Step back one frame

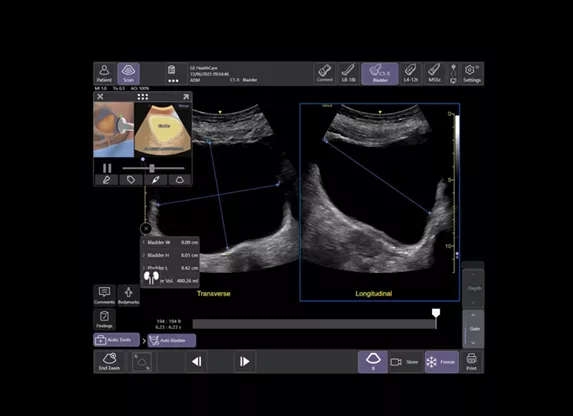coord(197,362)
